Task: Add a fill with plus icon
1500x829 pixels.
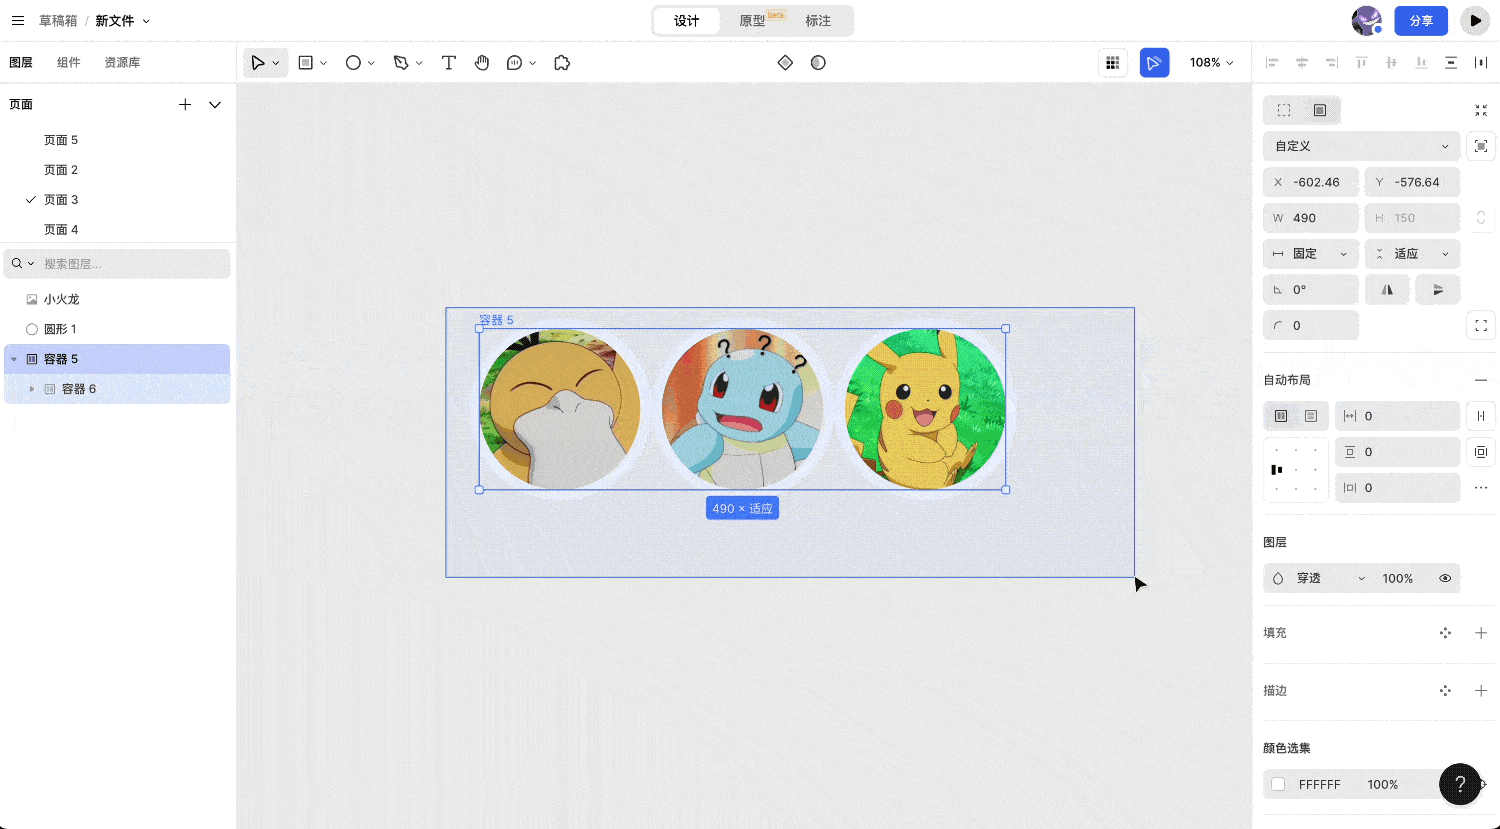Action: (1481, 633)
